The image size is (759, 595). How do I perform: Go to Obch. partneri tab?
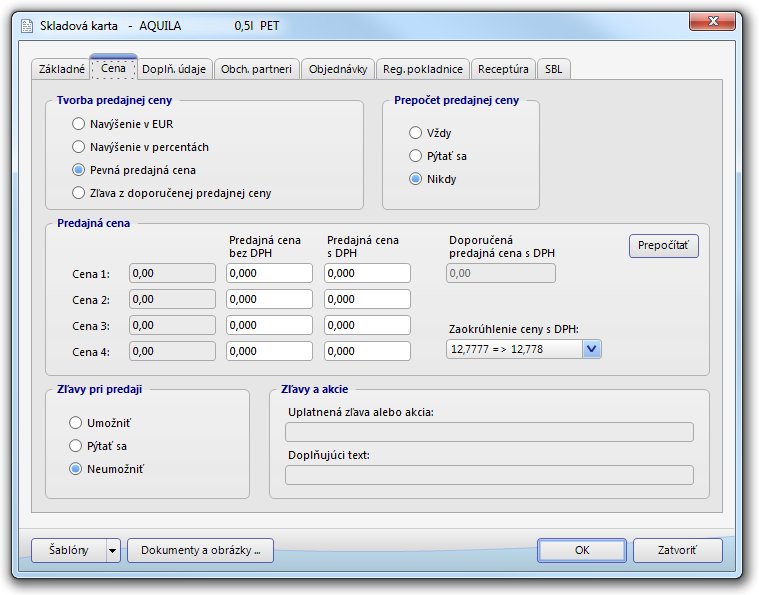[x=256, y=69]
